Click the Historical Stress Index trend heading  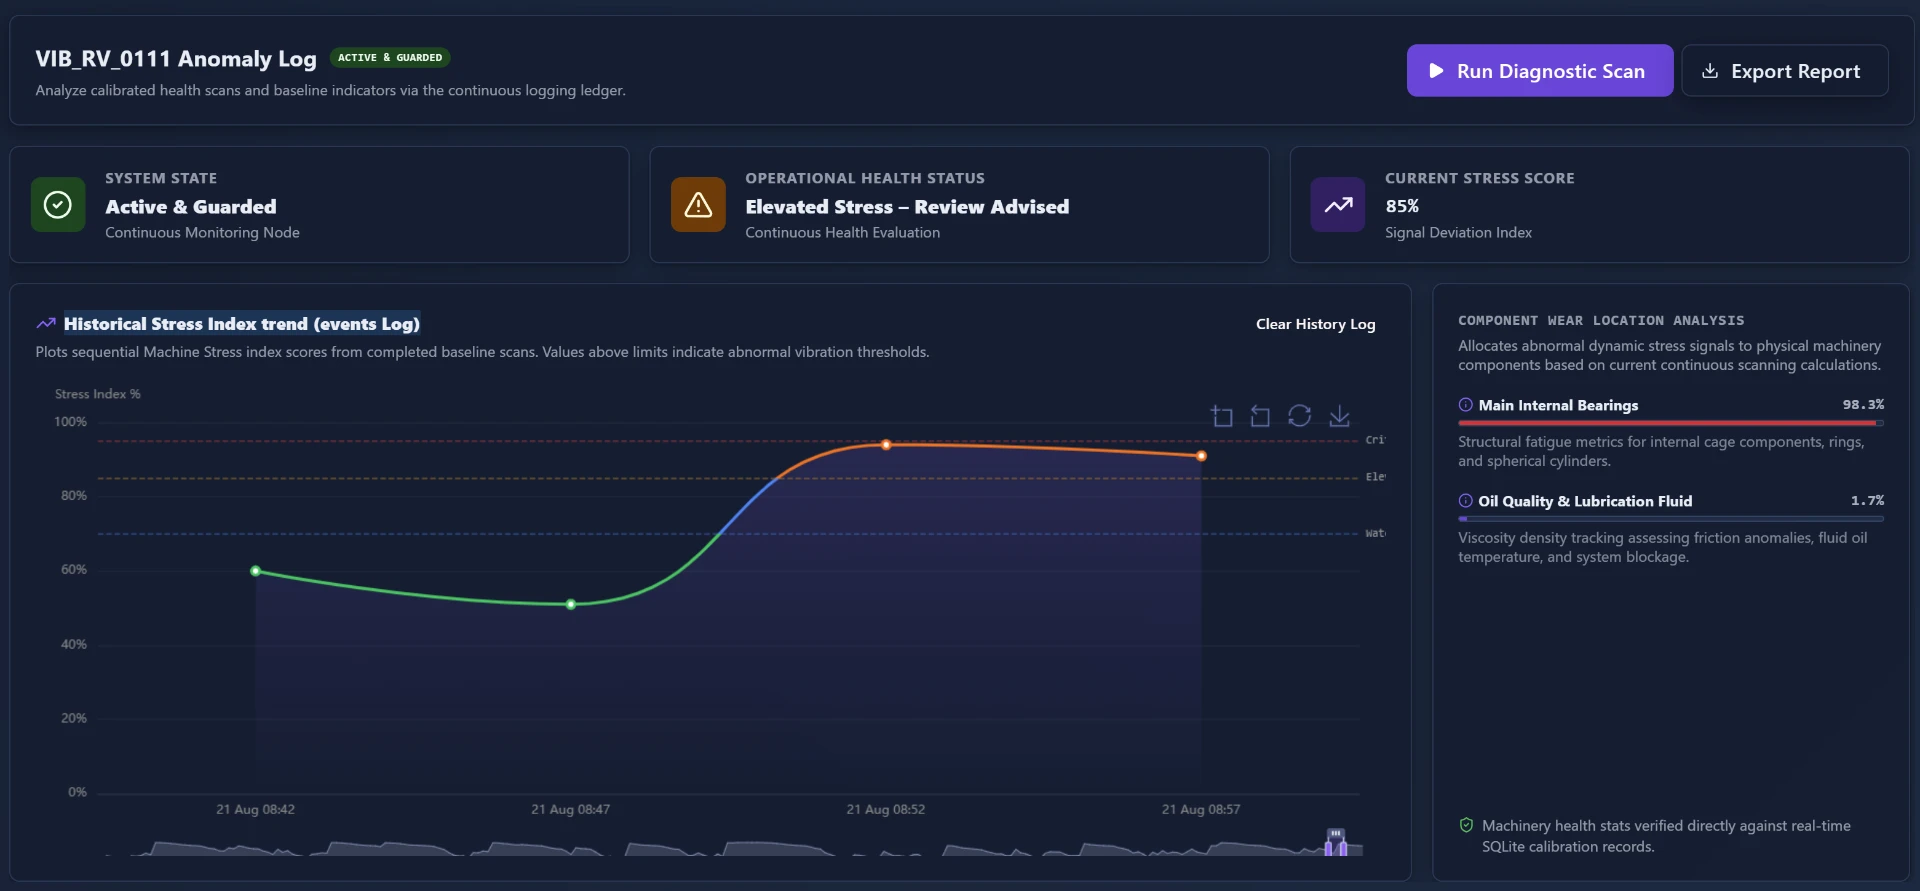242,324
